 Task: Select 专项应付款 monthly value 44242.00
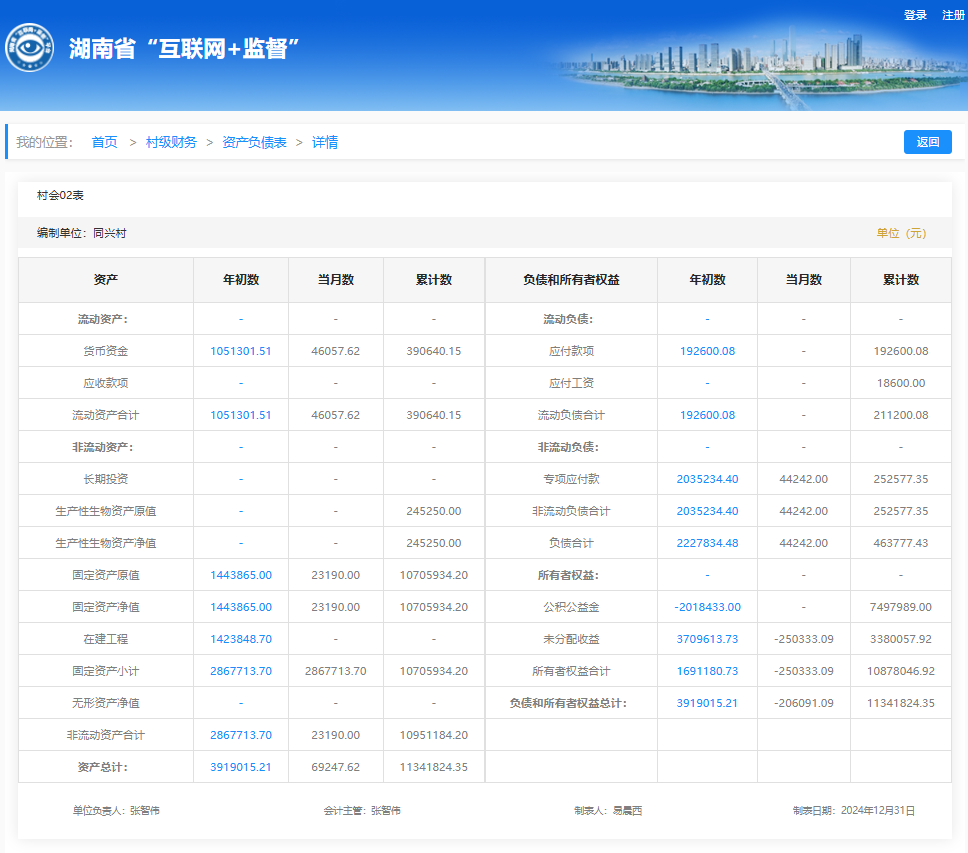coord(803,479)
